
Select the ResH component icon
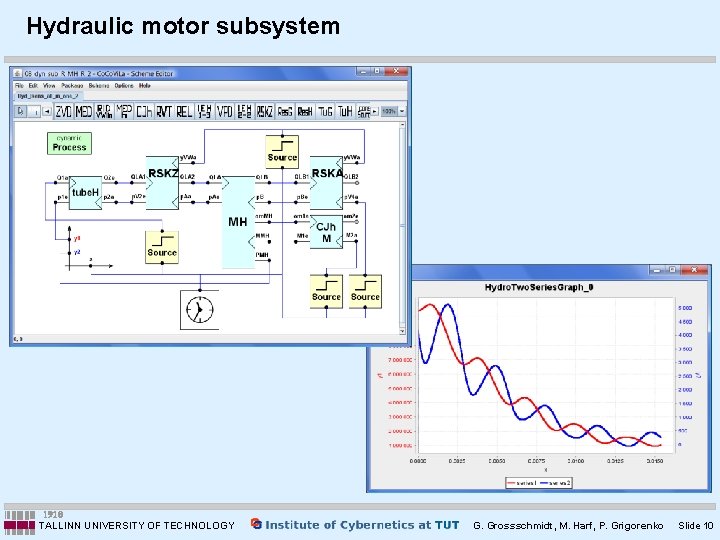[305, 111]
